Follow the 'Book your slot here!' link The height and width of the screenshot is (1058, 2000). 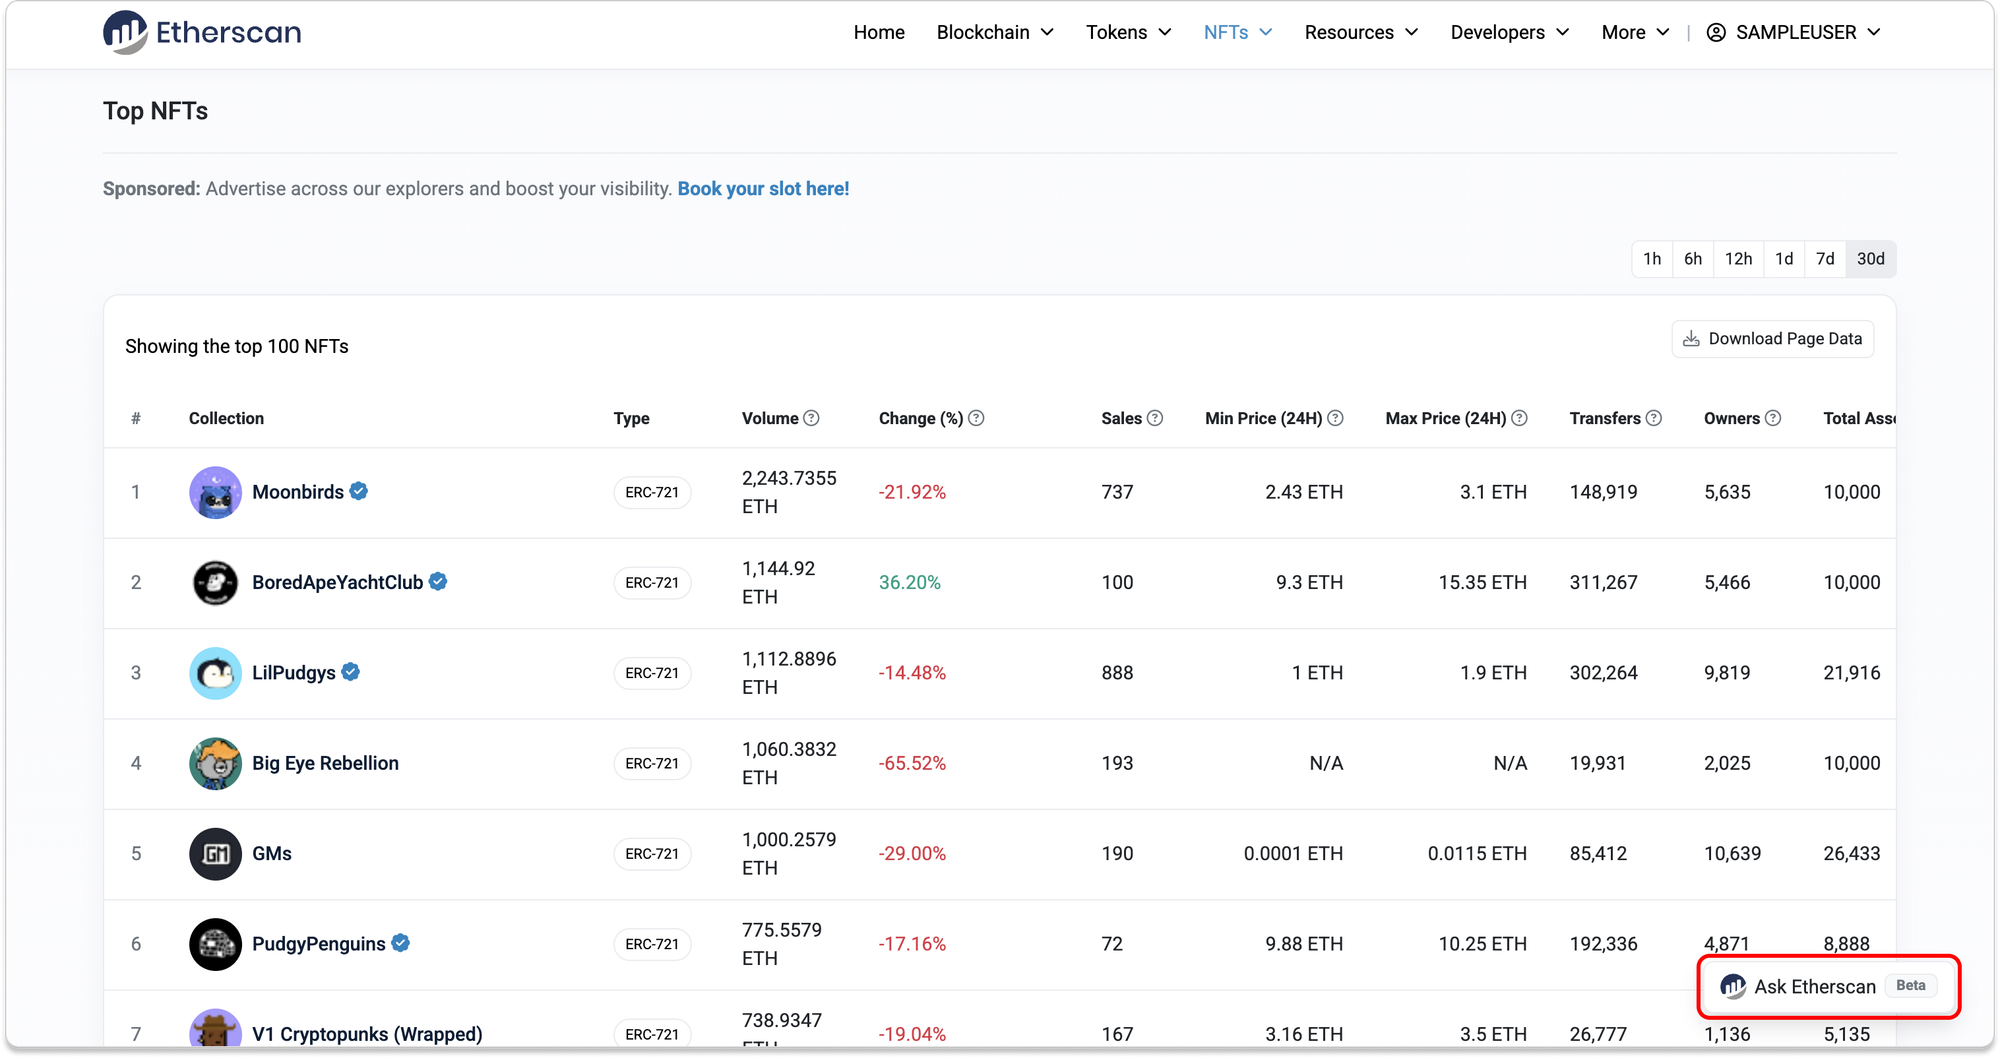coord(763,189)
